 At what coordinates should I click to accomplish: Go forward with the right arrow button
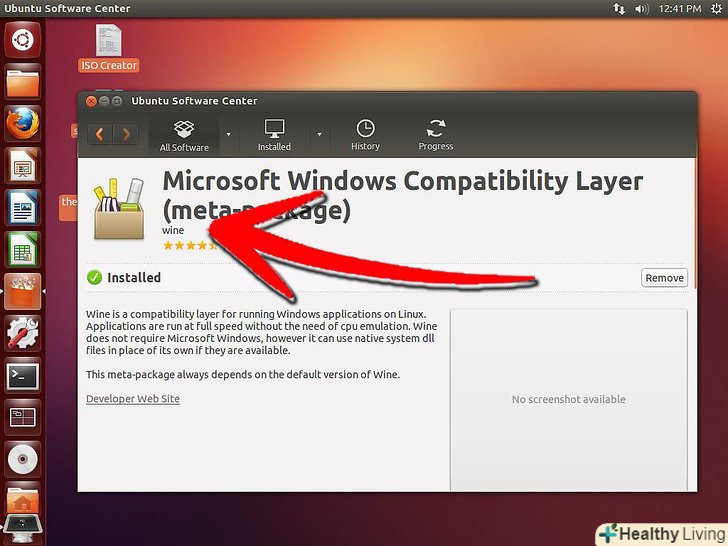click(126, 135)
